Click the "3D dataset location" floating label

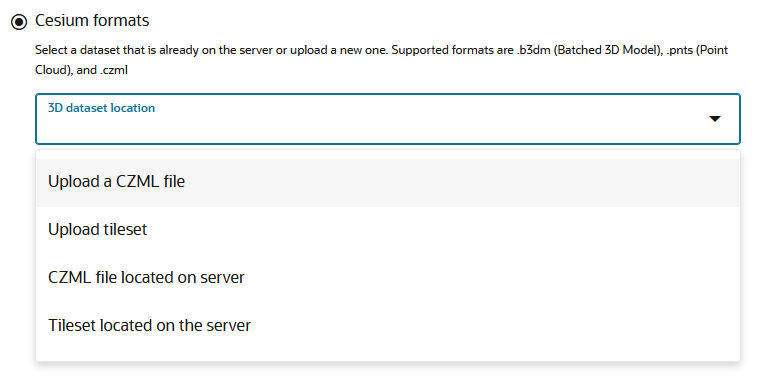click(x=101, y=108)
